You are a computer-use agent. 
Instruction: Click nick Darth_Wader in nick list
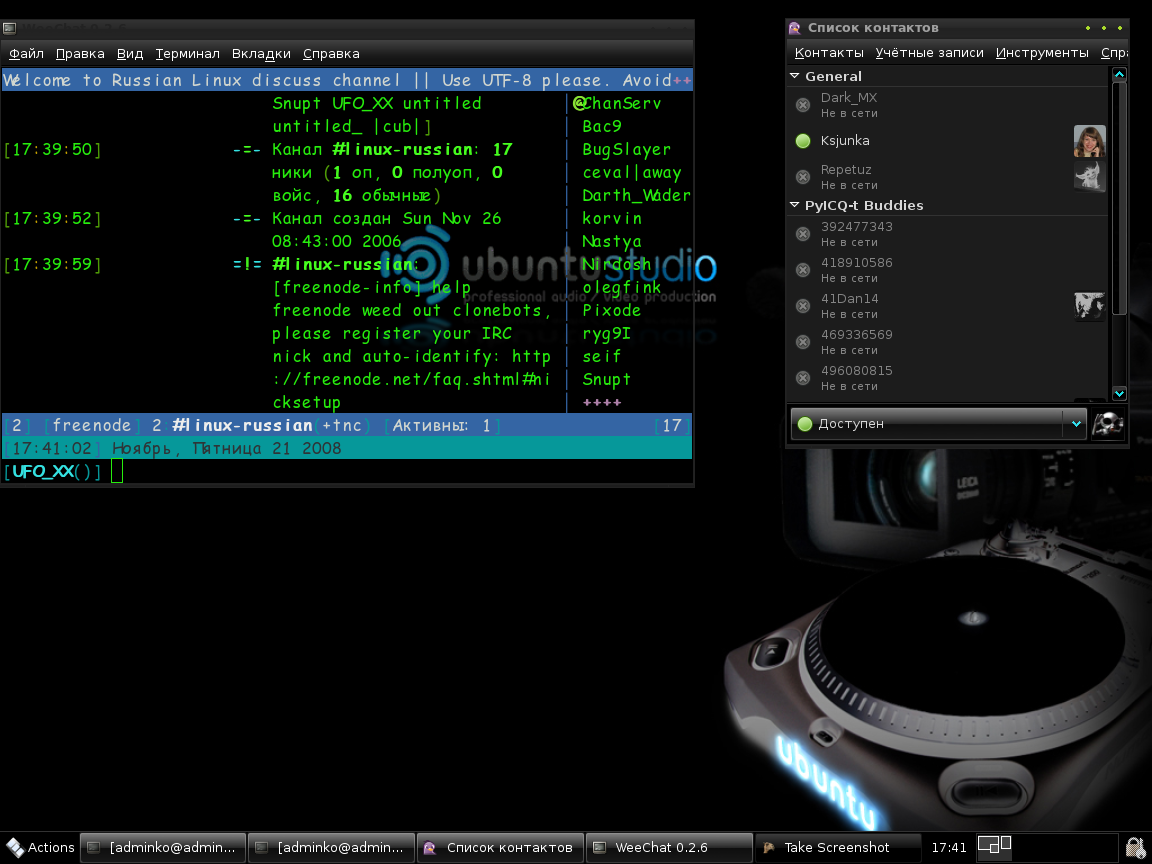click(x=636, y=195)
